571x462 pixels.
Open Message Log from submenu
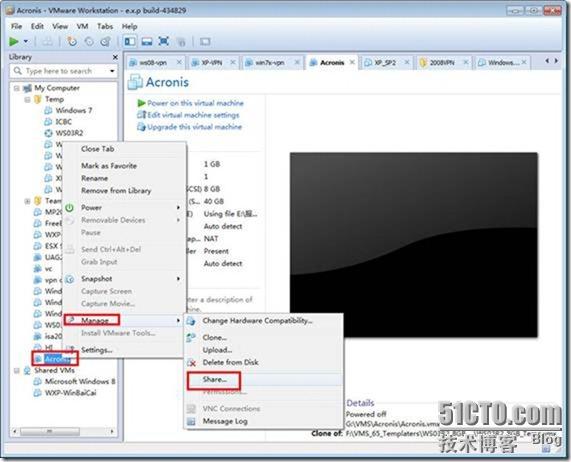click(264, 421)
